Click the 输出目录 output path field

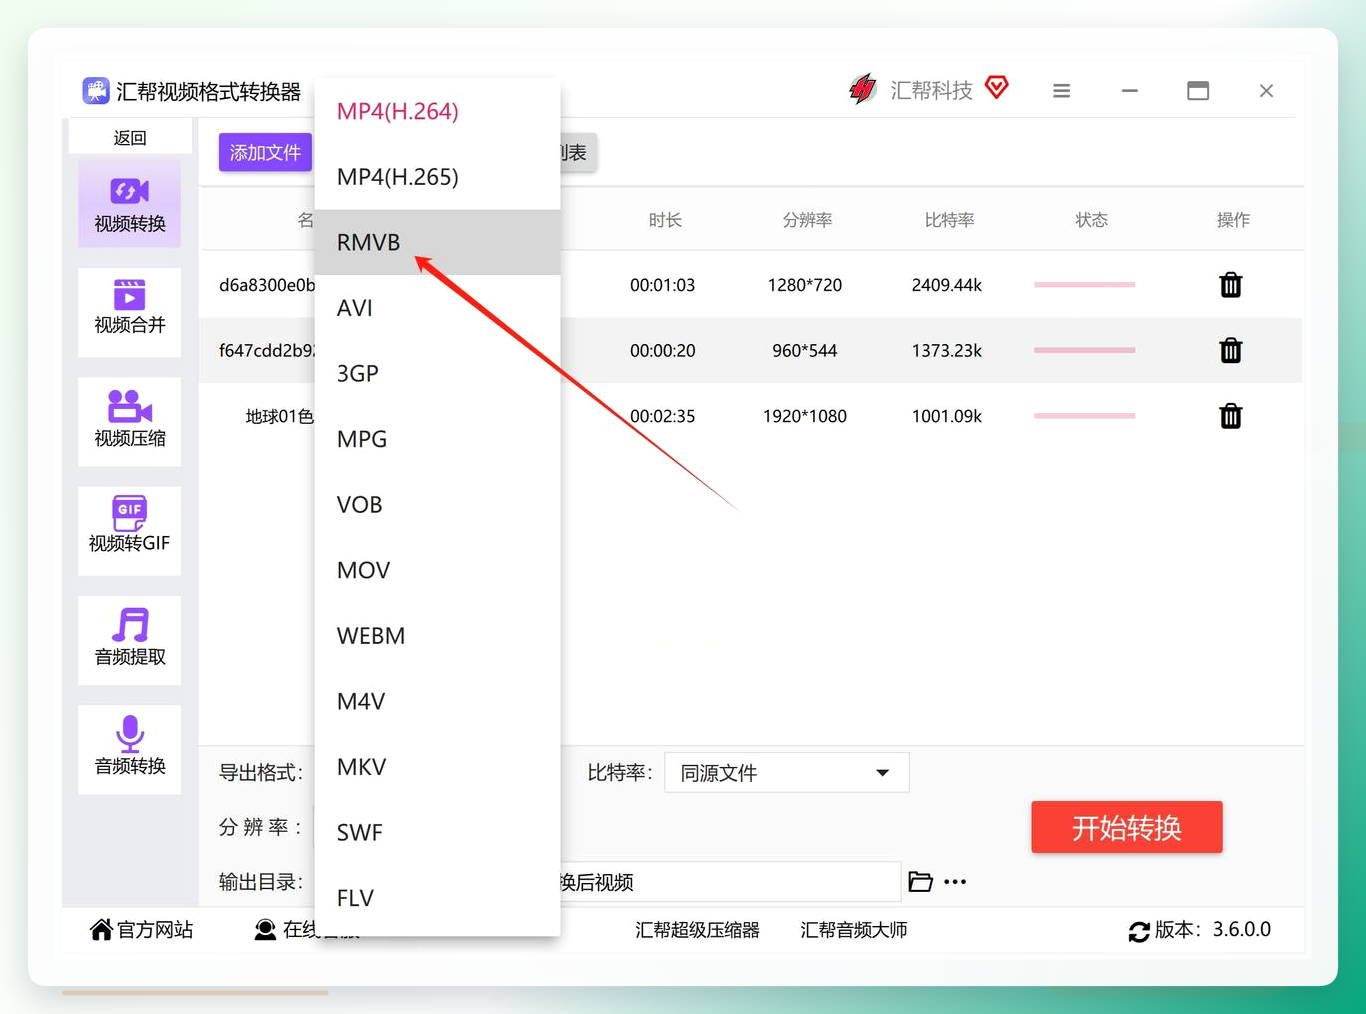(730, 882)
